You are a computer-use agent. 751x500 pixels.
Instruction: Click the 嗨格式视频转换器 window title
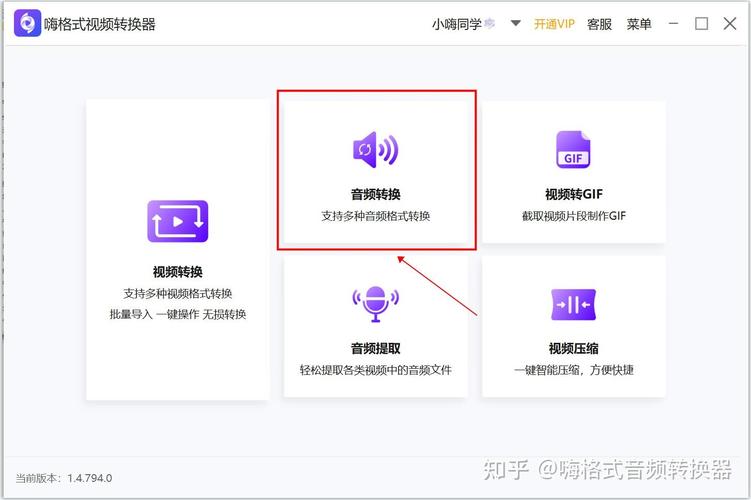coord(100,24)
